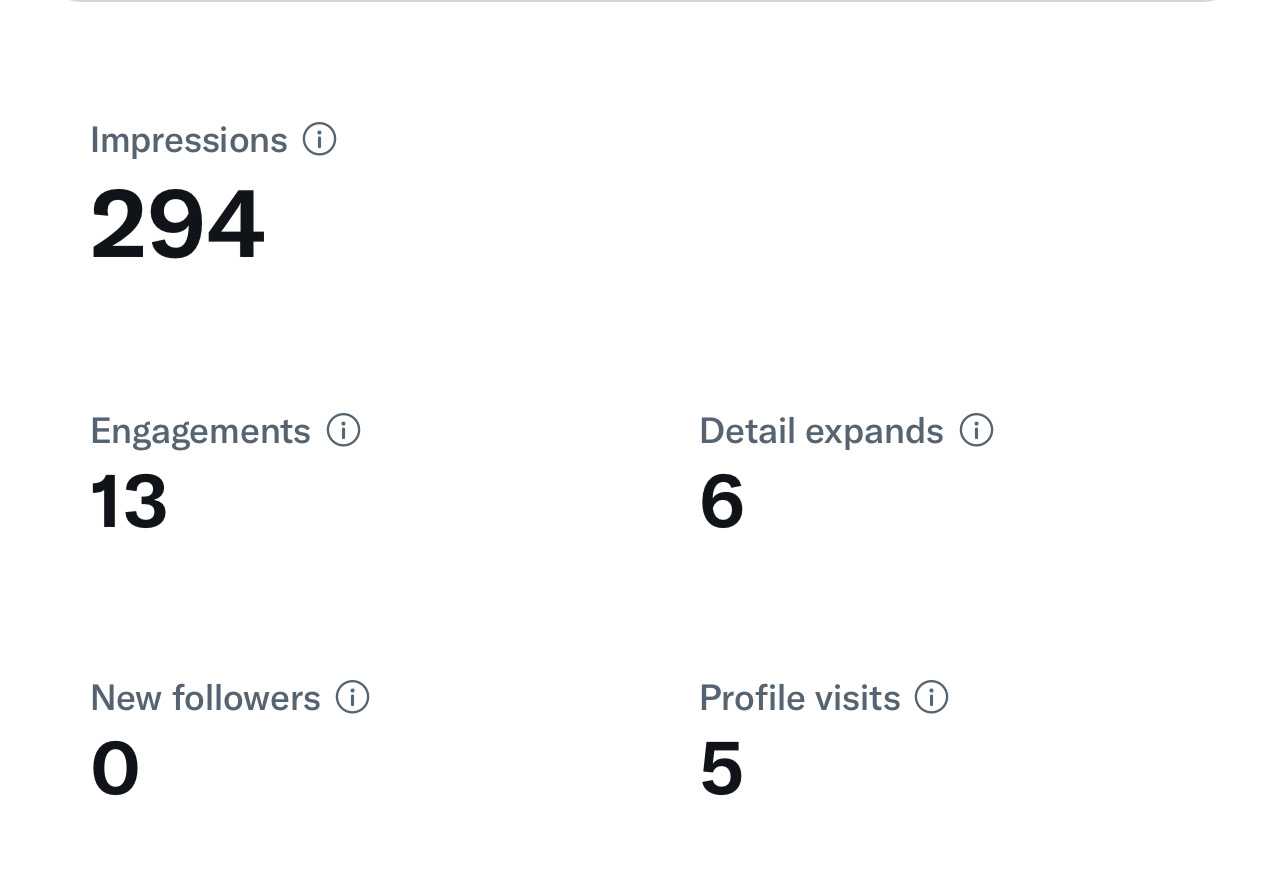Click the card border above Impressions
The height and width of the screenshot is (890, 1284).
(x=640, y=2)
